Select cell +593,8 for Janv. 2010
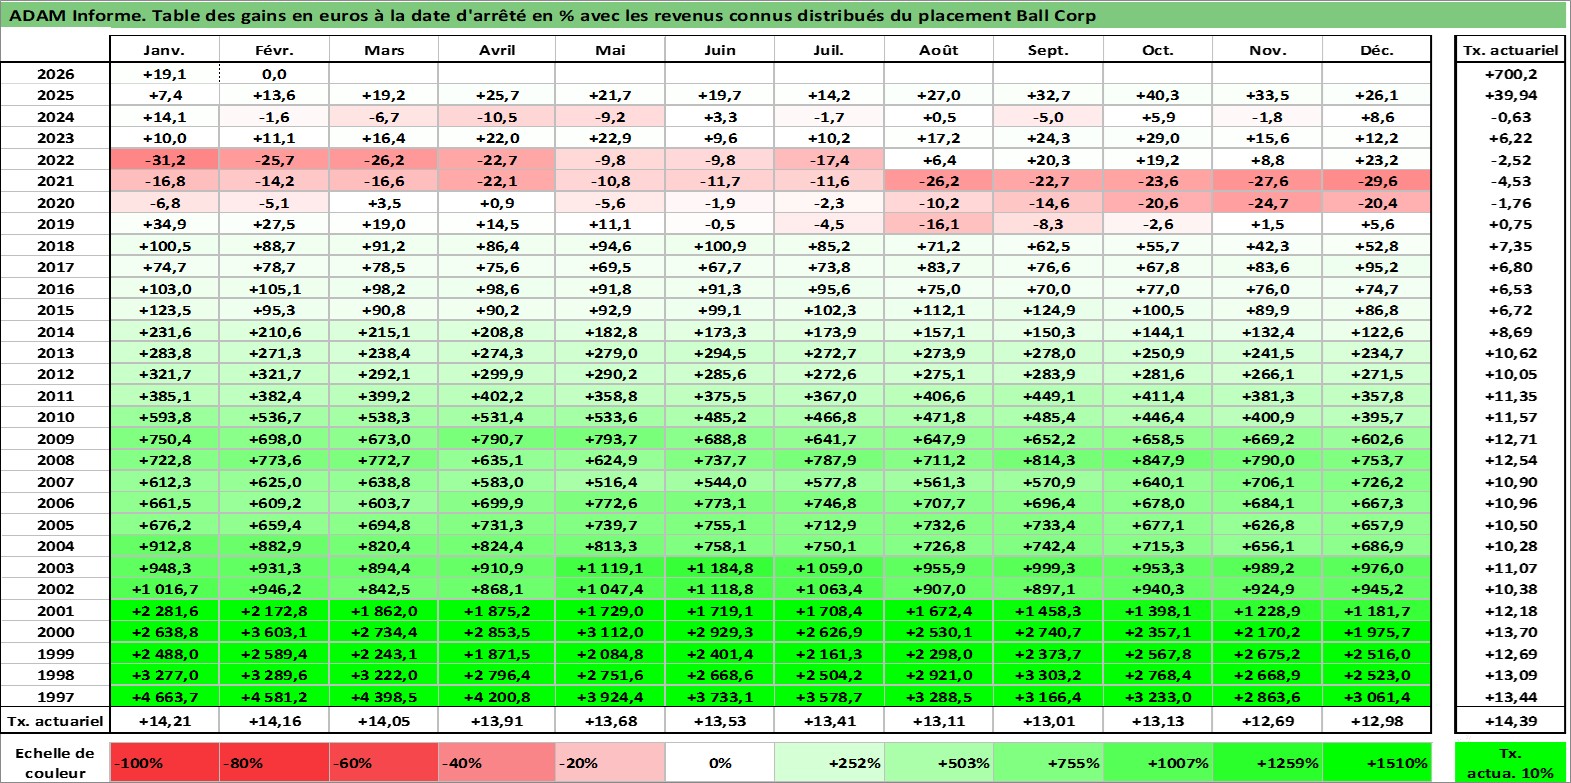1571x783 pixels. tap(164, 417)
